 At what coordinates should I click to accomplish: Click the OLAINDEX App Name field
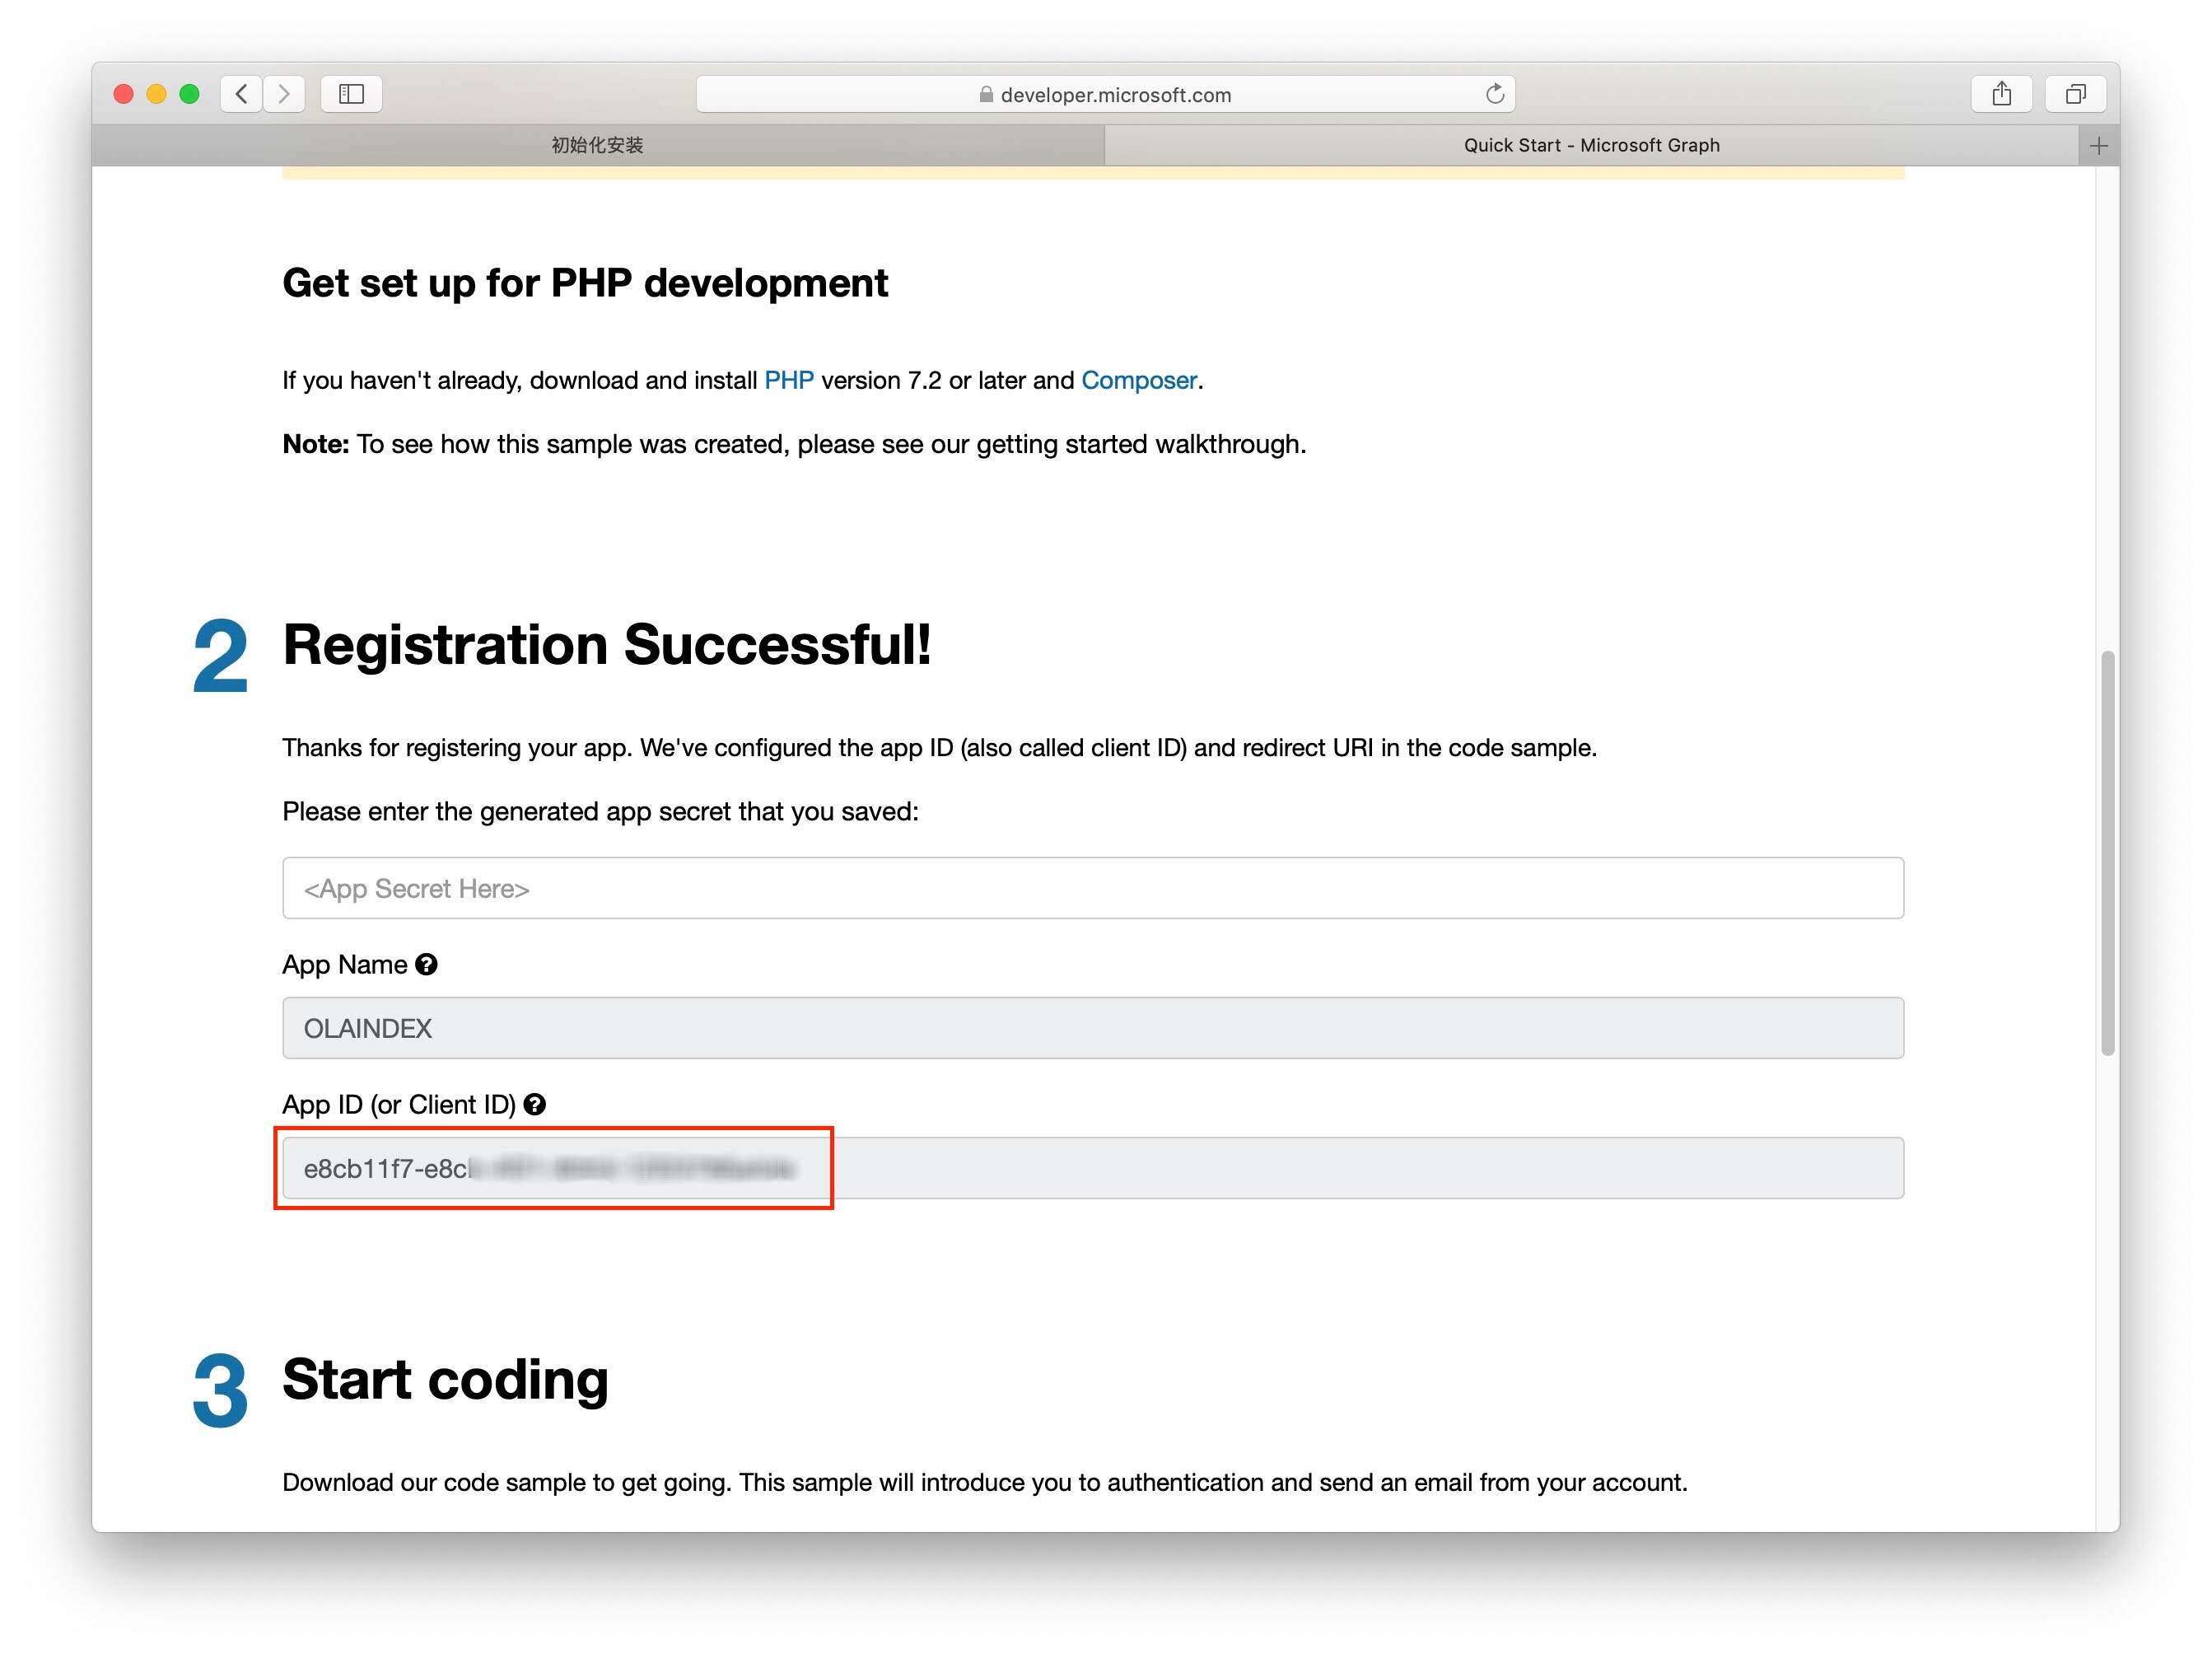pos(1092,1028)
